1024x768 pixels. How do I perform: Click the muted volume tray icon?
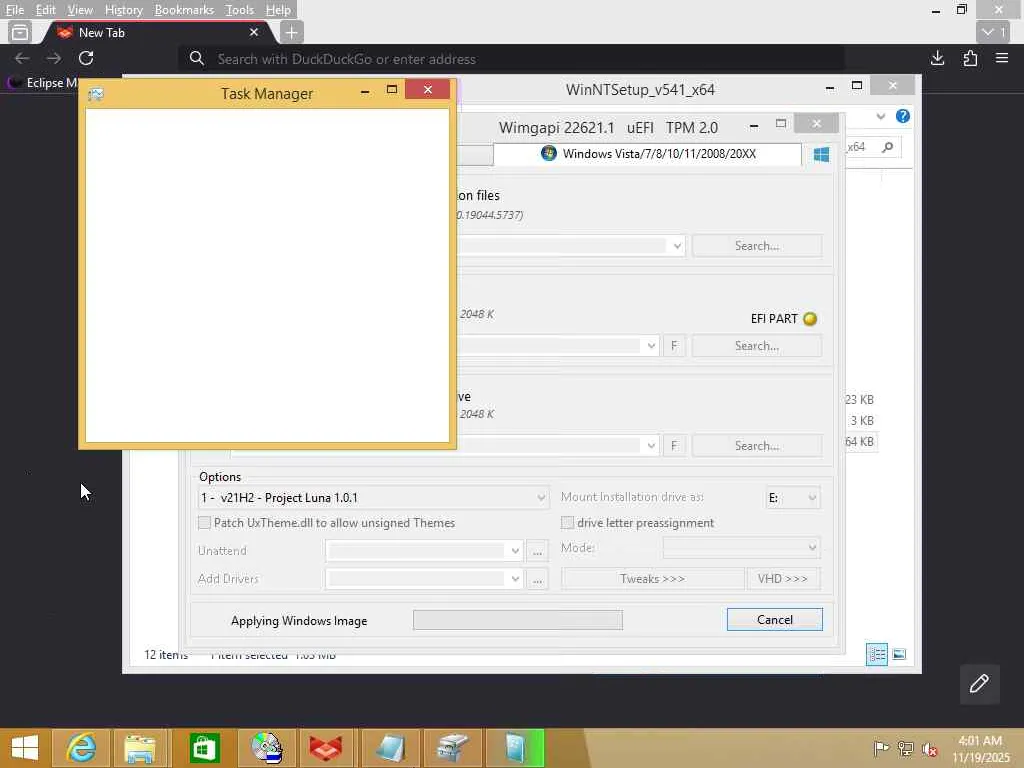pos(929,749)
